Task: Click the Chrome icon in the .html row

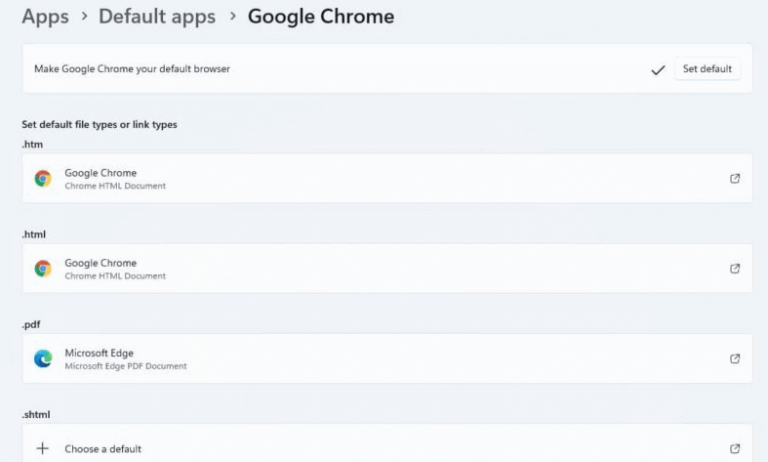Action: click(43, 269)
